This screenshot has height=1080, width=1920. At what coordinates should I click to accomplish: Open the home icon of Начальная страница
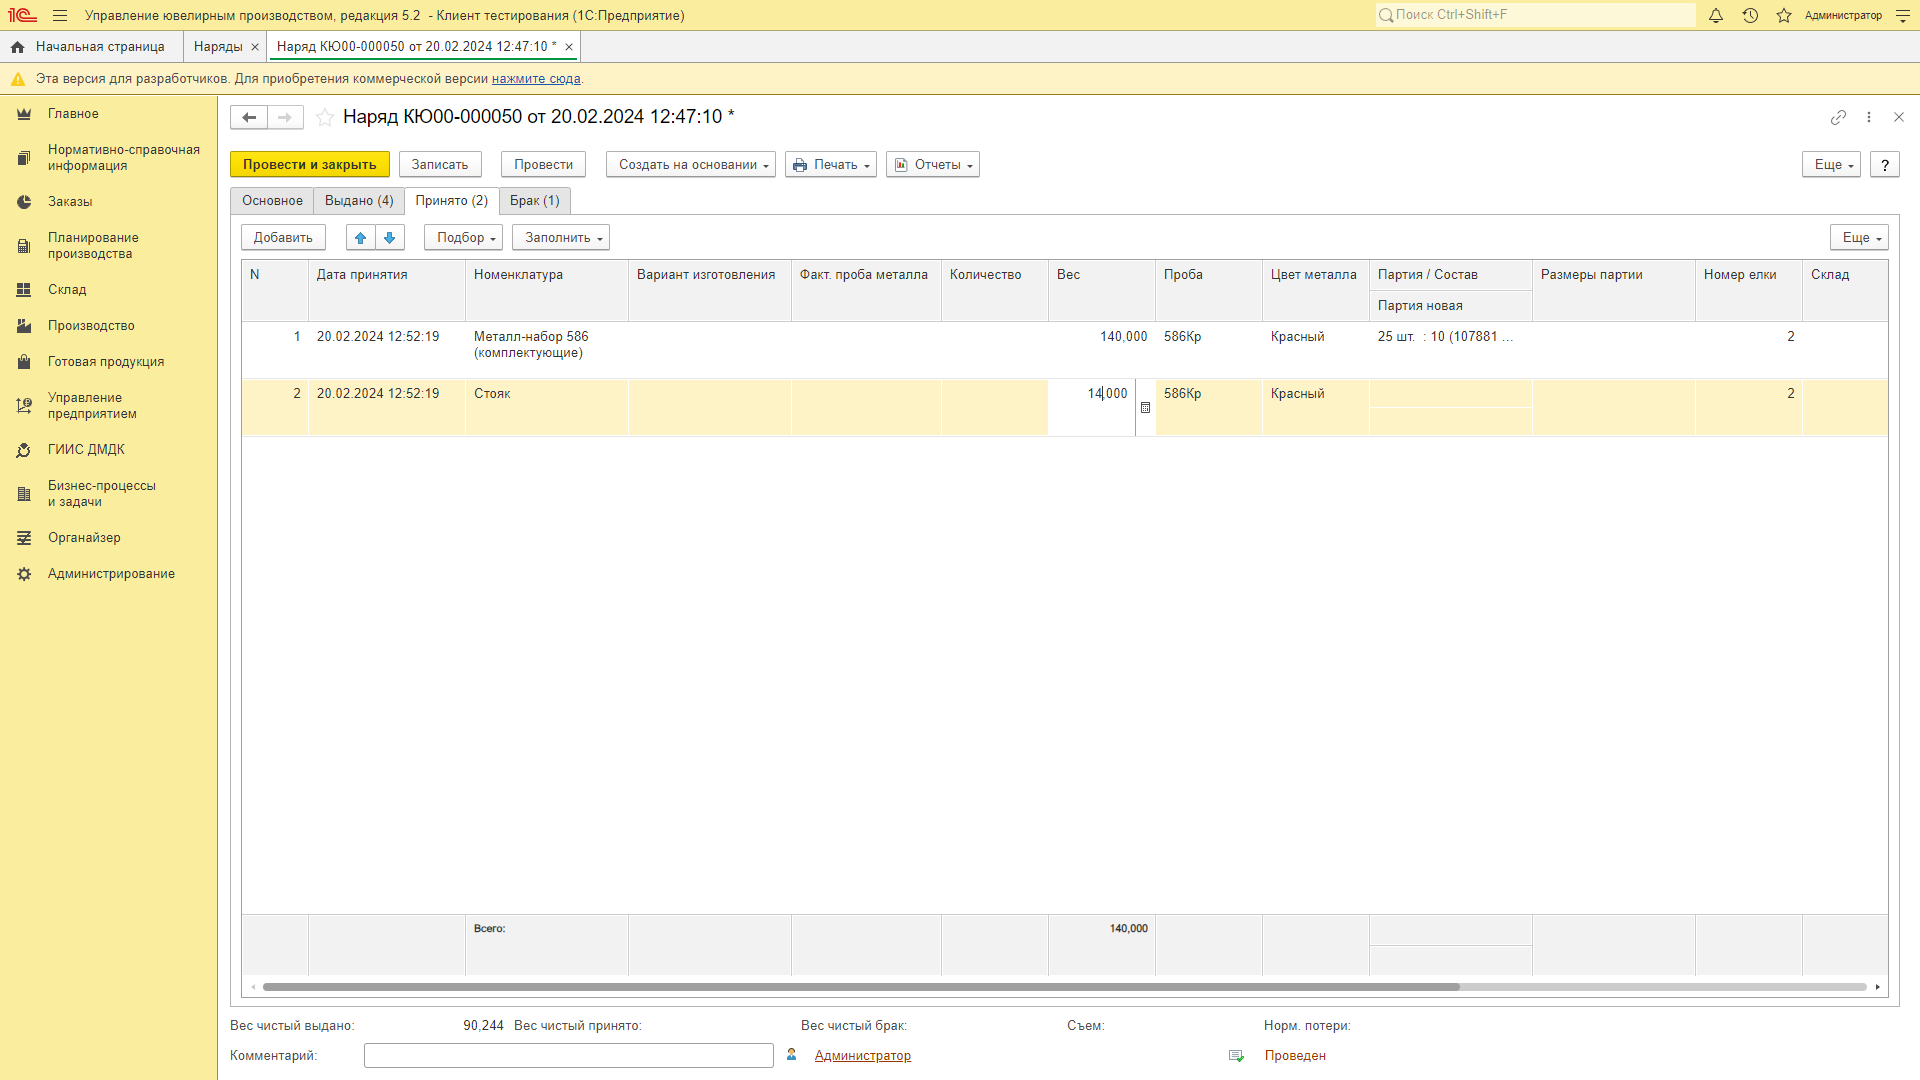tap(18, 47)
